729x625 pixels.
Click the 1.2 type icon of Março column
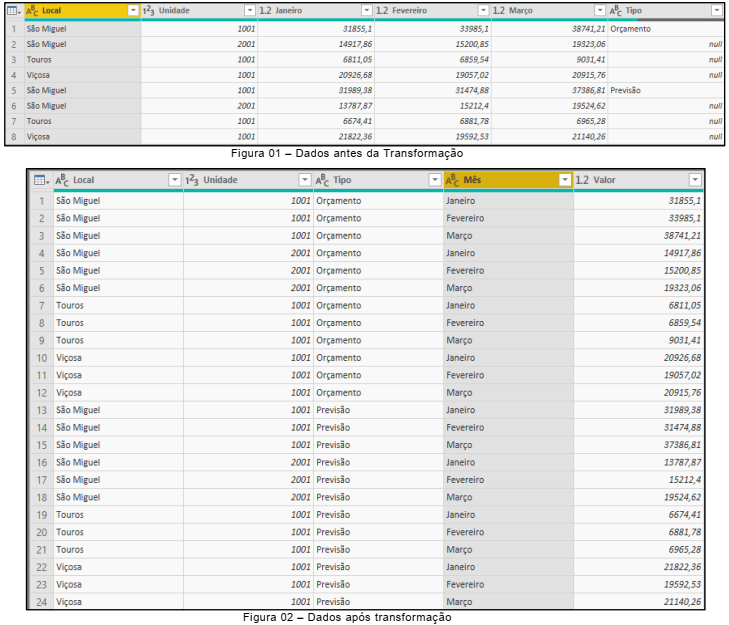click(499, 10)
